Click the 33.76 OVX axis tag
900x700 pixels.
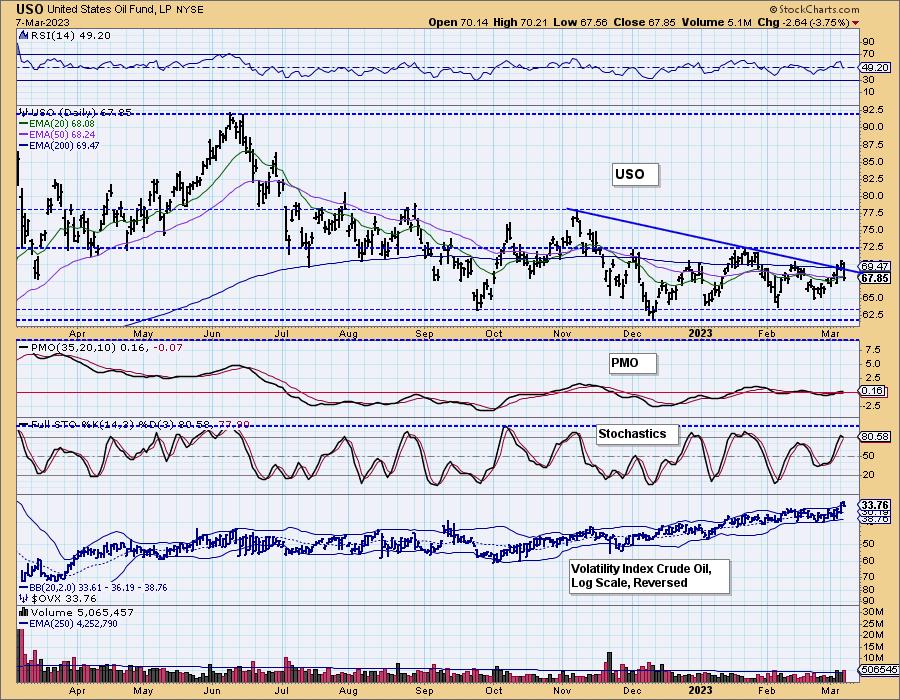[x=875, y=505]
